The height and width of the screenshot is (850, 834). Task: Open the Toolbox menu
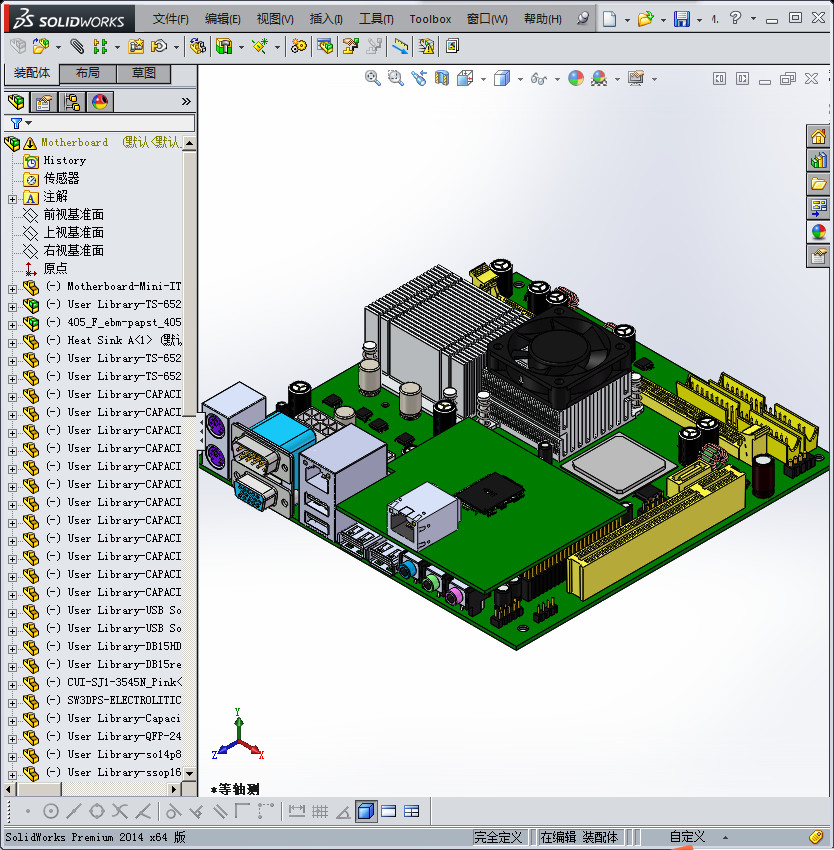pos(430,19)
